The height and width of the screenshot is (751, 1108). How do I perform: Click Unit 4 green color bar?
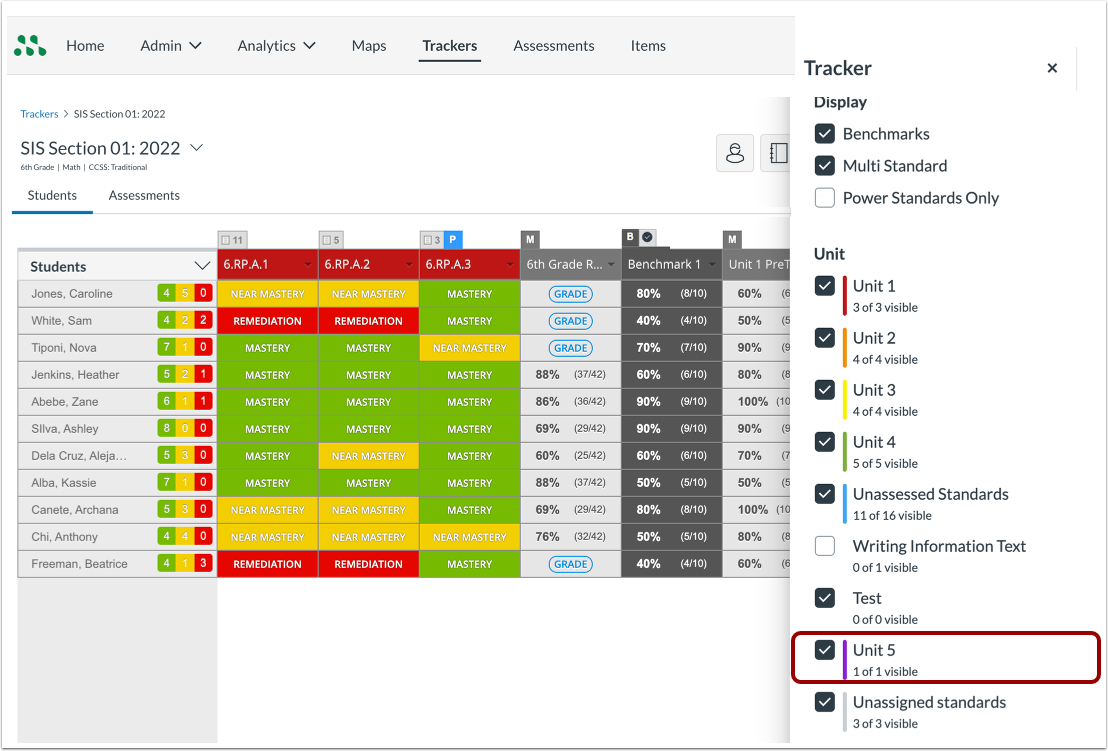844,451
